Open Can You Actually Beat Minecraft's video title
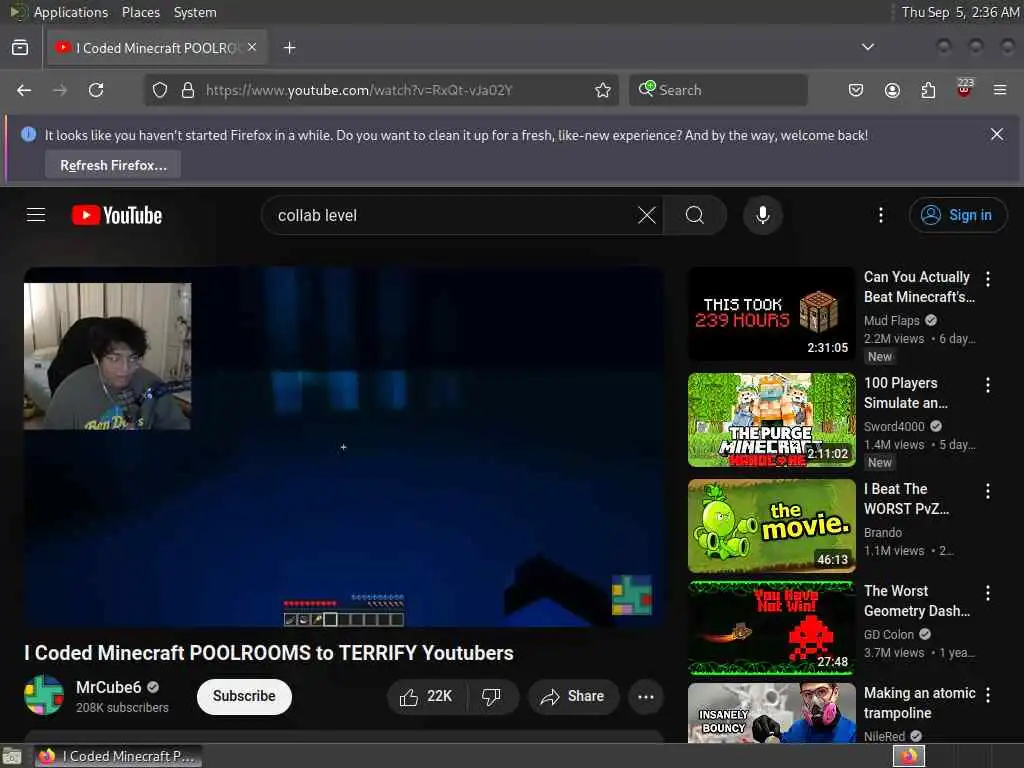The image size is (1024, 768). coord(919,287)
